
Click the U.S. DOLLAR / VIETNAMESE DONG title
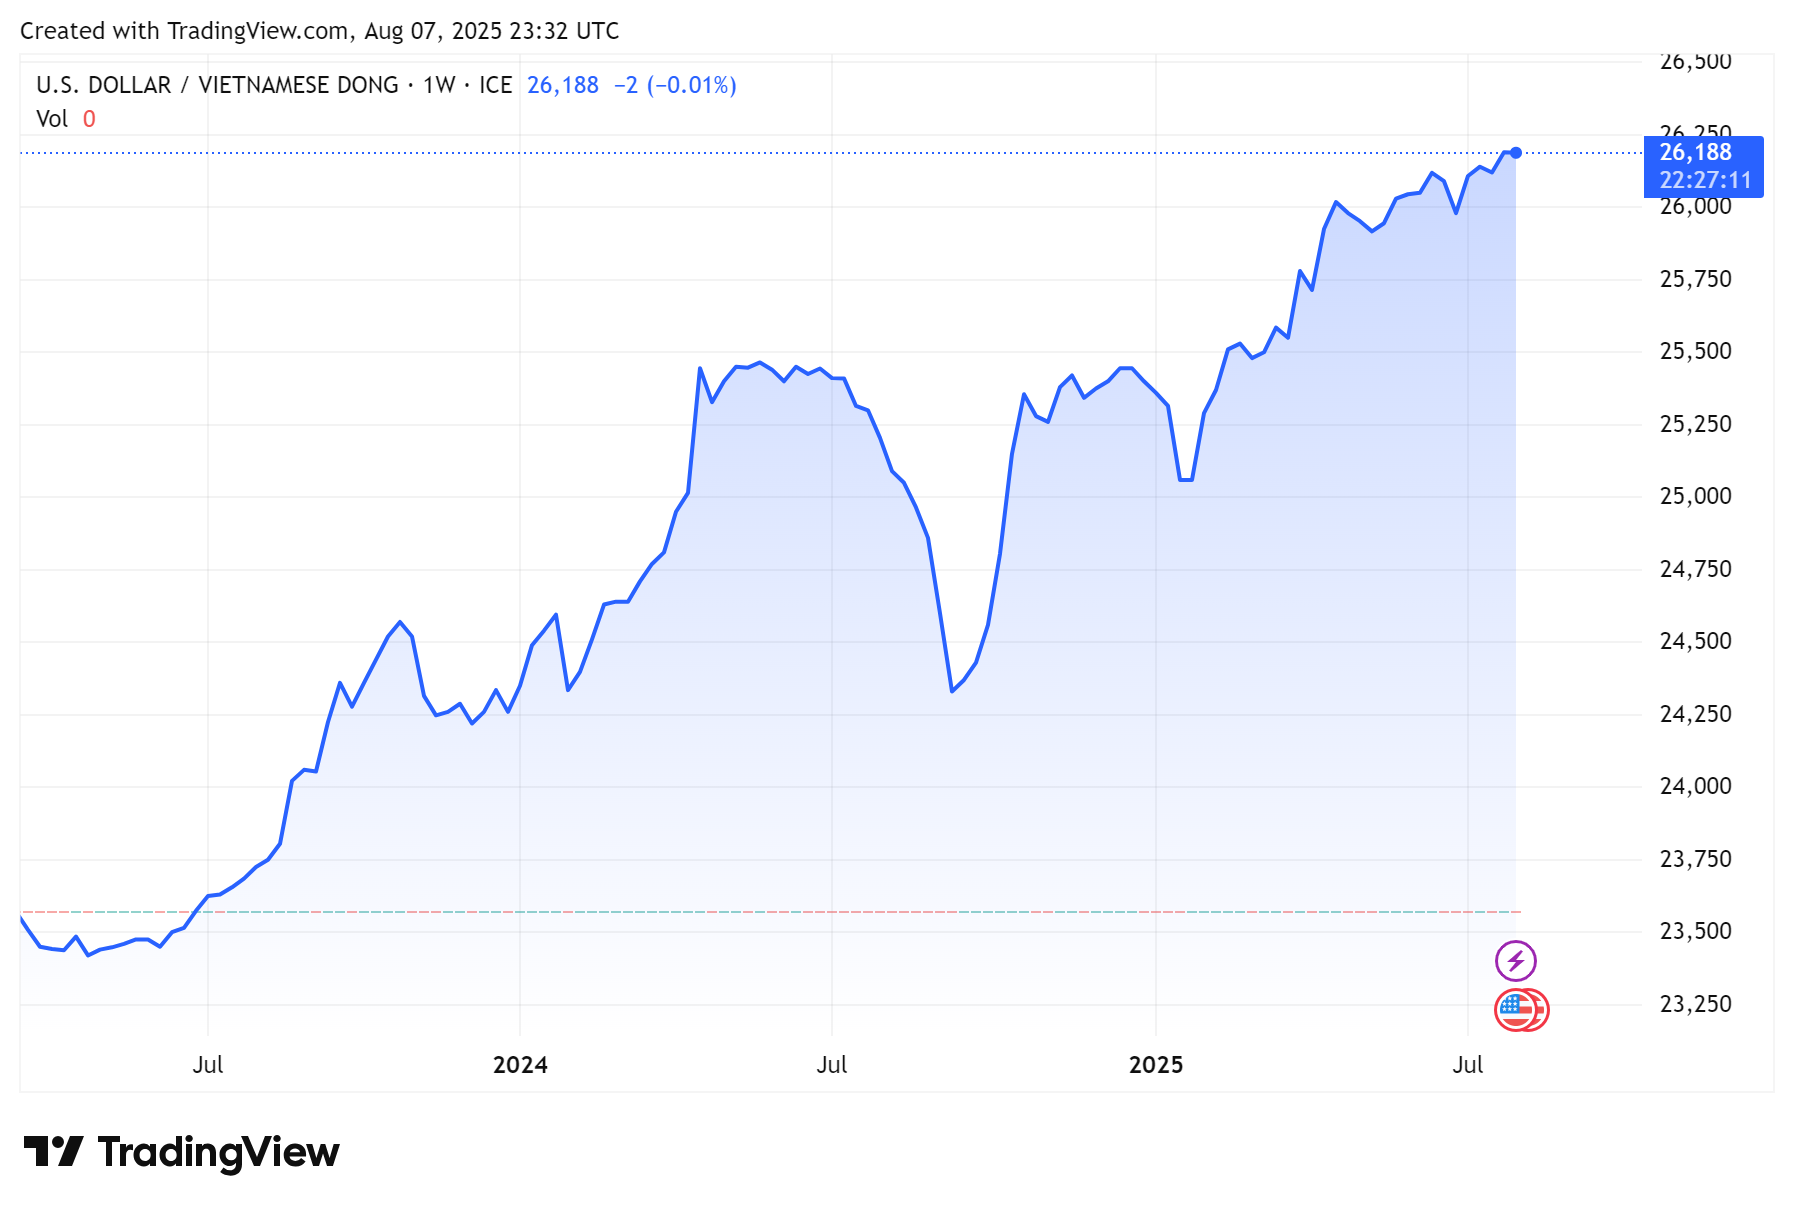point(217,85)
